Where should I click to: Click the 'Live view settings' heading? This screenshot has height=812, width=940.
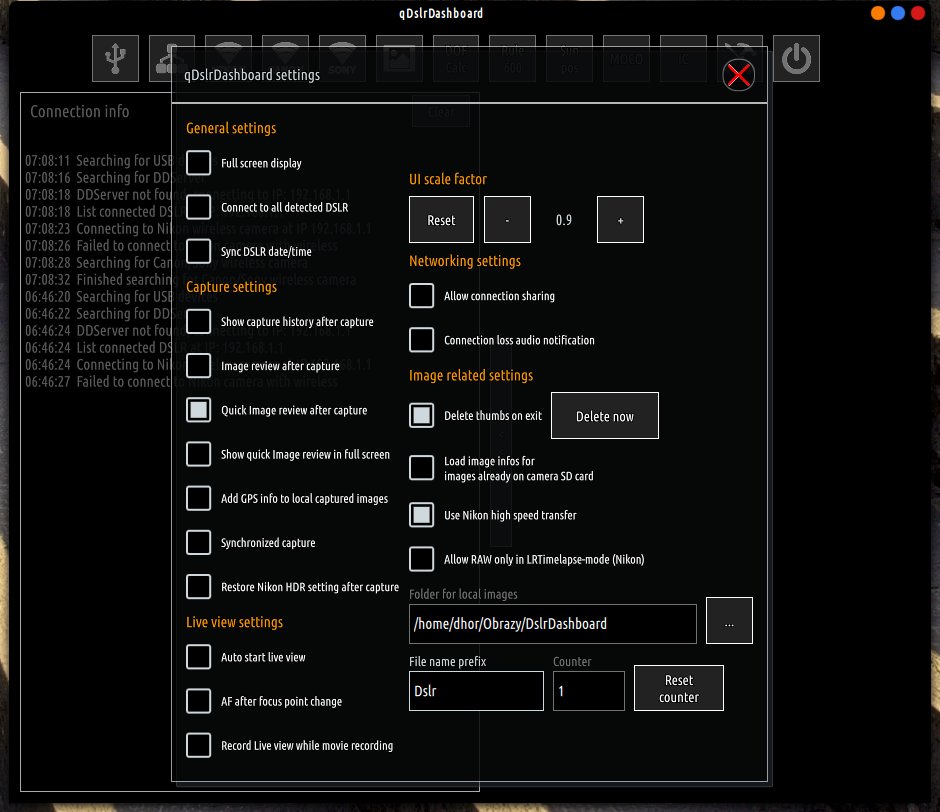click(234, 622)
